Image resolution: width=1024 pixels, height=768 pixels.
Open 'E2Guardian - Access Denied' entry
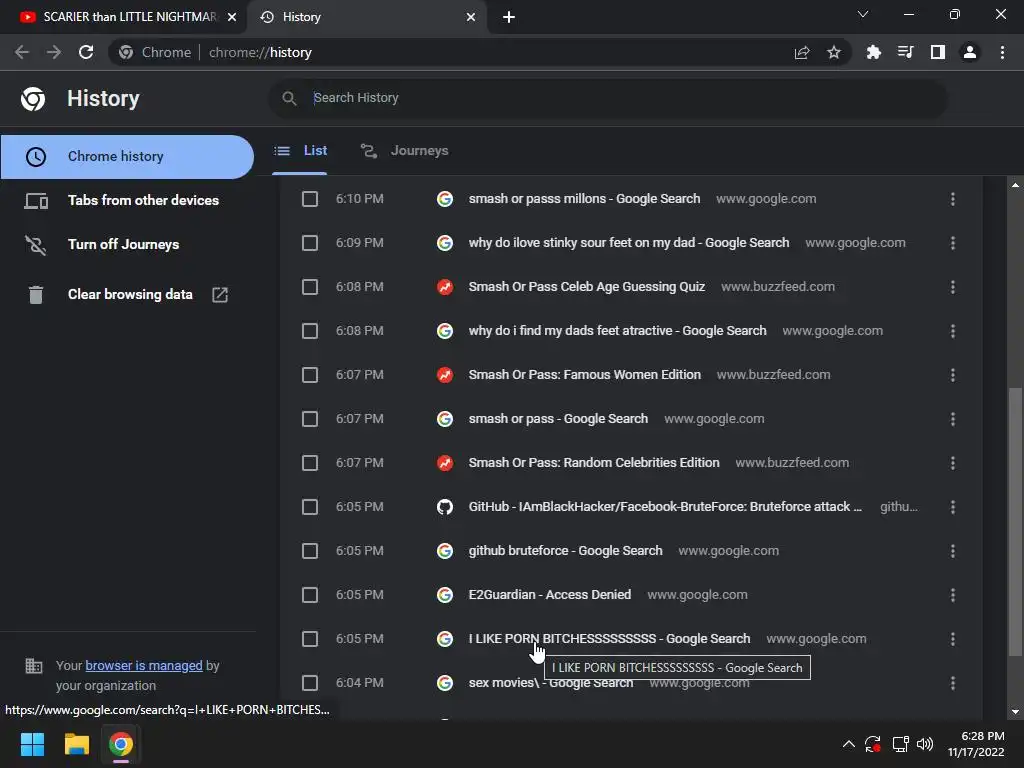tap(550, 595)
